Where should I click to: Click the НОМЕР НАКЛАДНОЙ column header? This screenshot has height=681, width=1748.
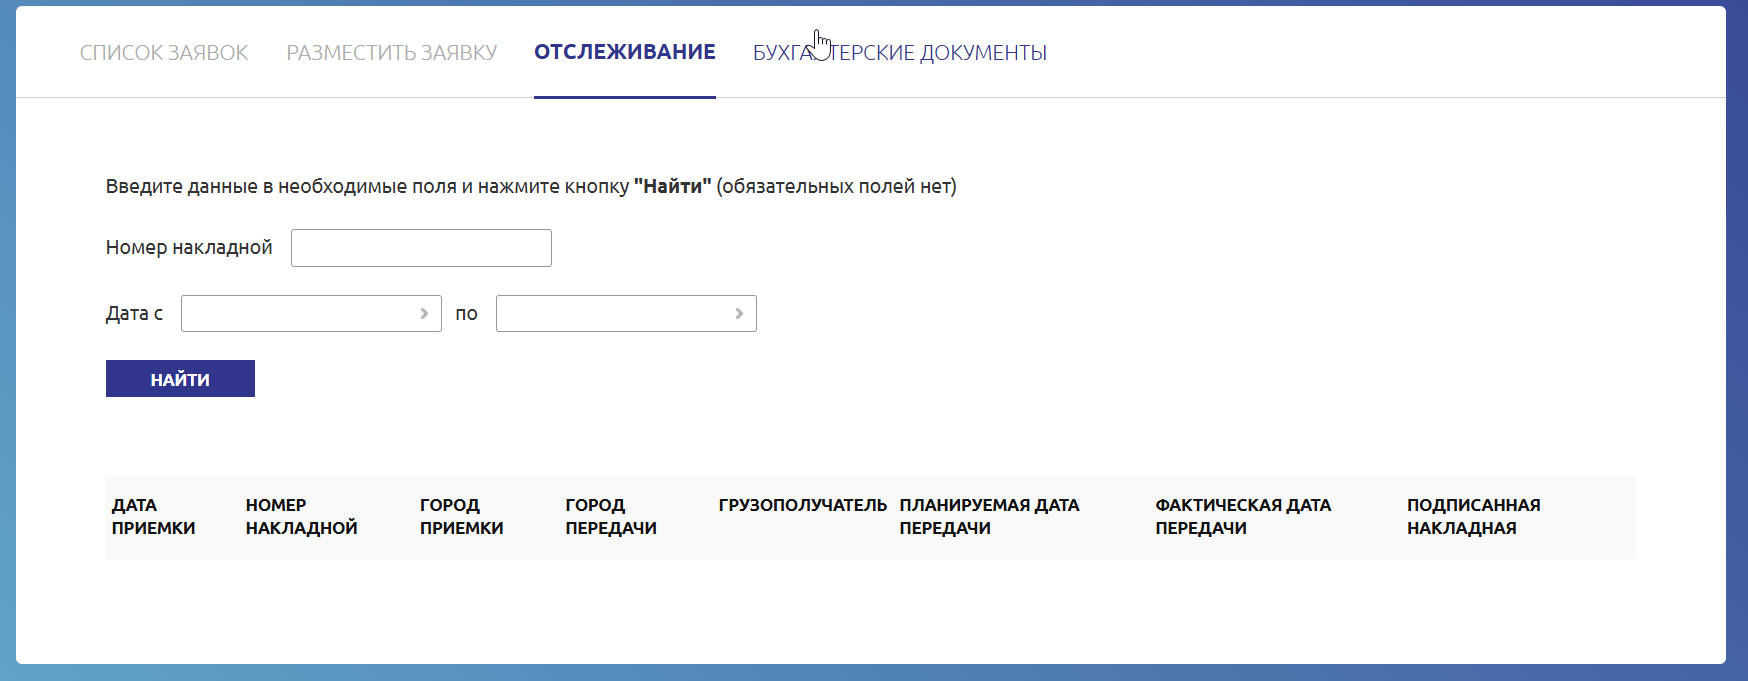point(301,516)
